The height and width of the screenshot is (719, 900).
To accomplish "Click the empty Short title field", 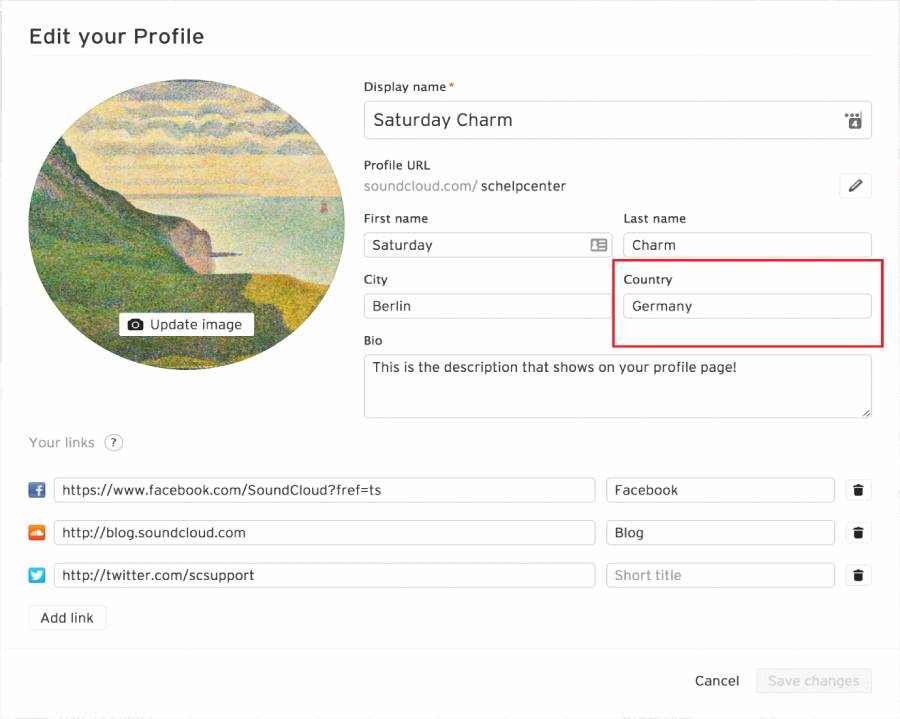I will coord(720,575).
